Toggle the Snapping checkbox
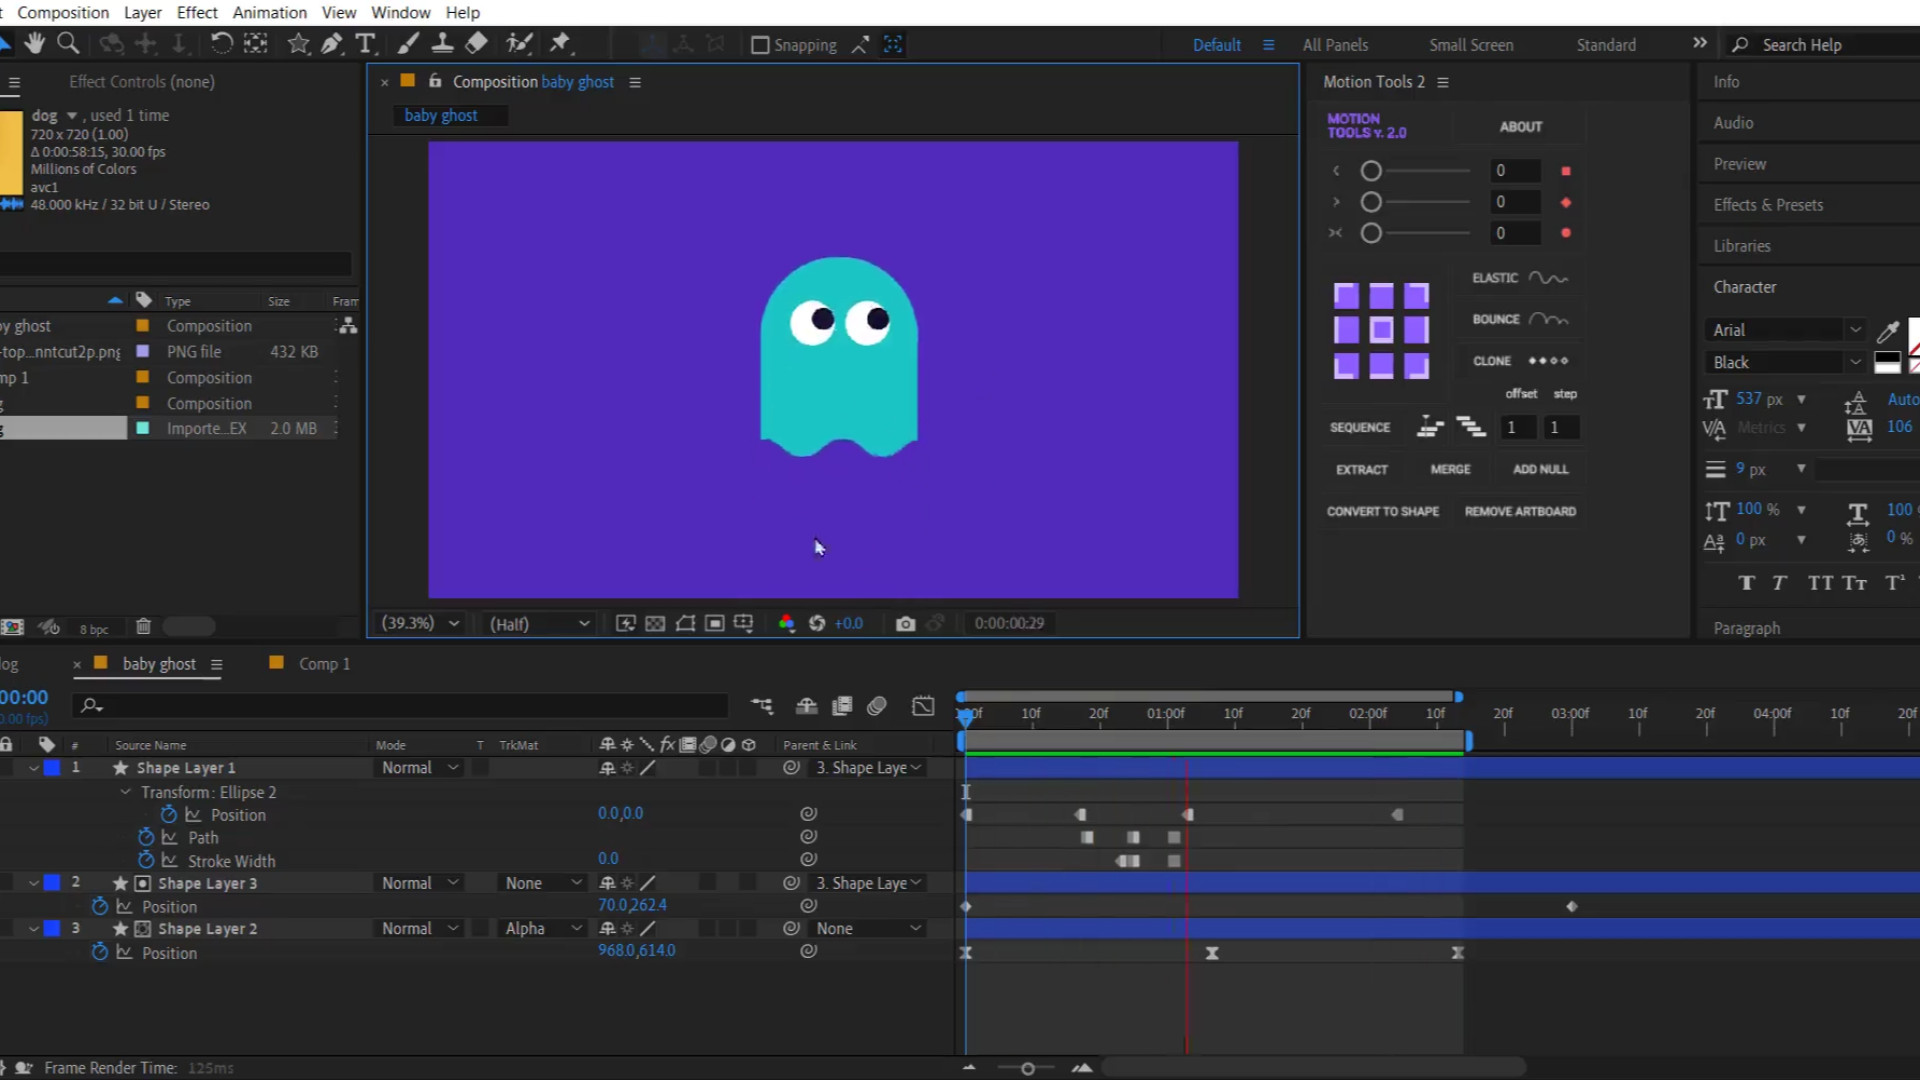The width and height of the screenshot is (1920, 1080). [760, 45]
